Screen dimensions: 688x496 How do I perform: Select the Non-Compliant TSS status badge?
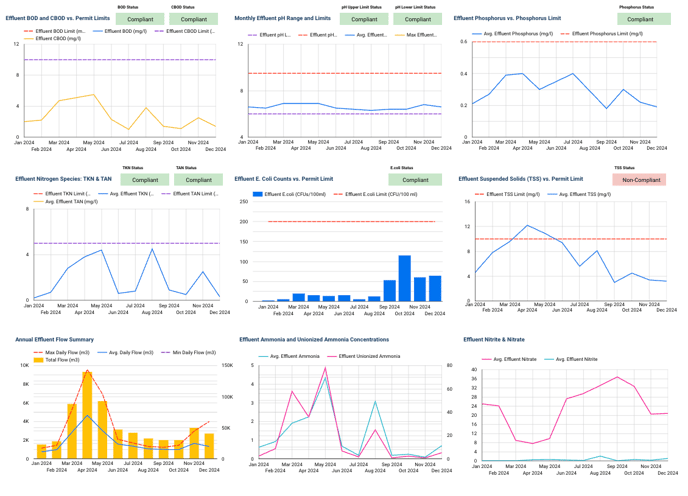tap(638, 180)
